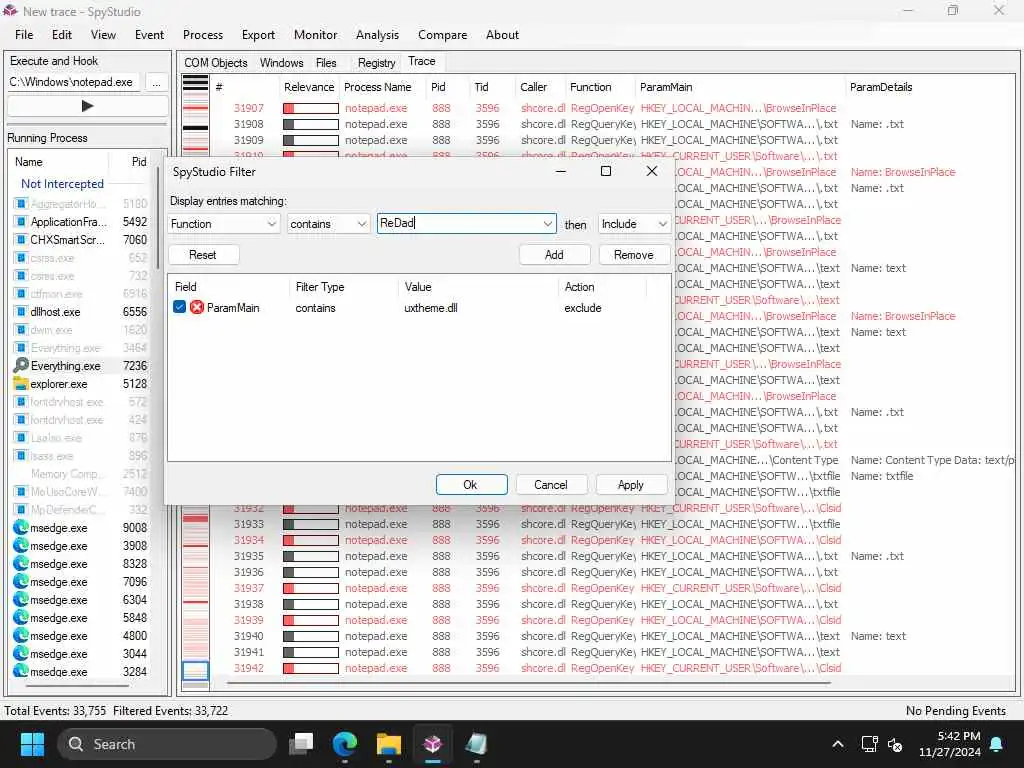Click the msedge.exe icon with Pid 4800
1024x768 pixels.
click(x=21, y=635)
